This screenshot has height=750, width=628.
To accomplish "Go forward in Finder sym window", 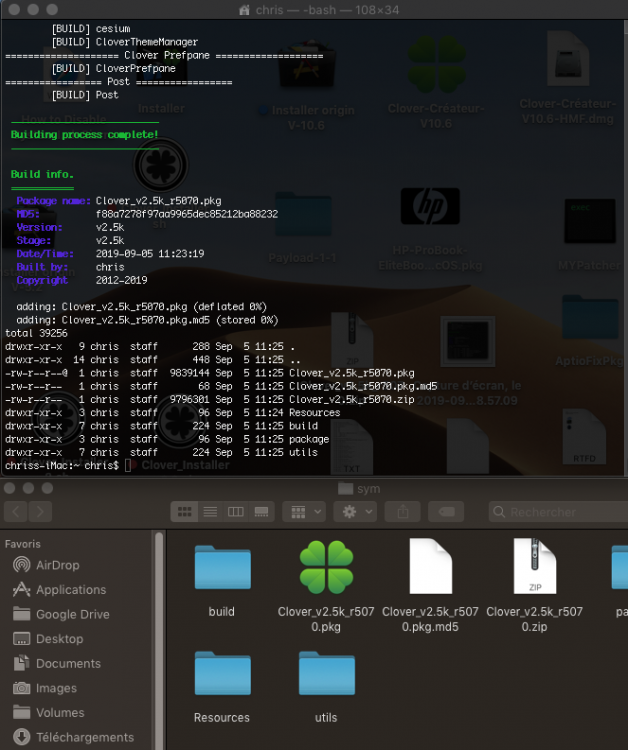I will [40, 512].
